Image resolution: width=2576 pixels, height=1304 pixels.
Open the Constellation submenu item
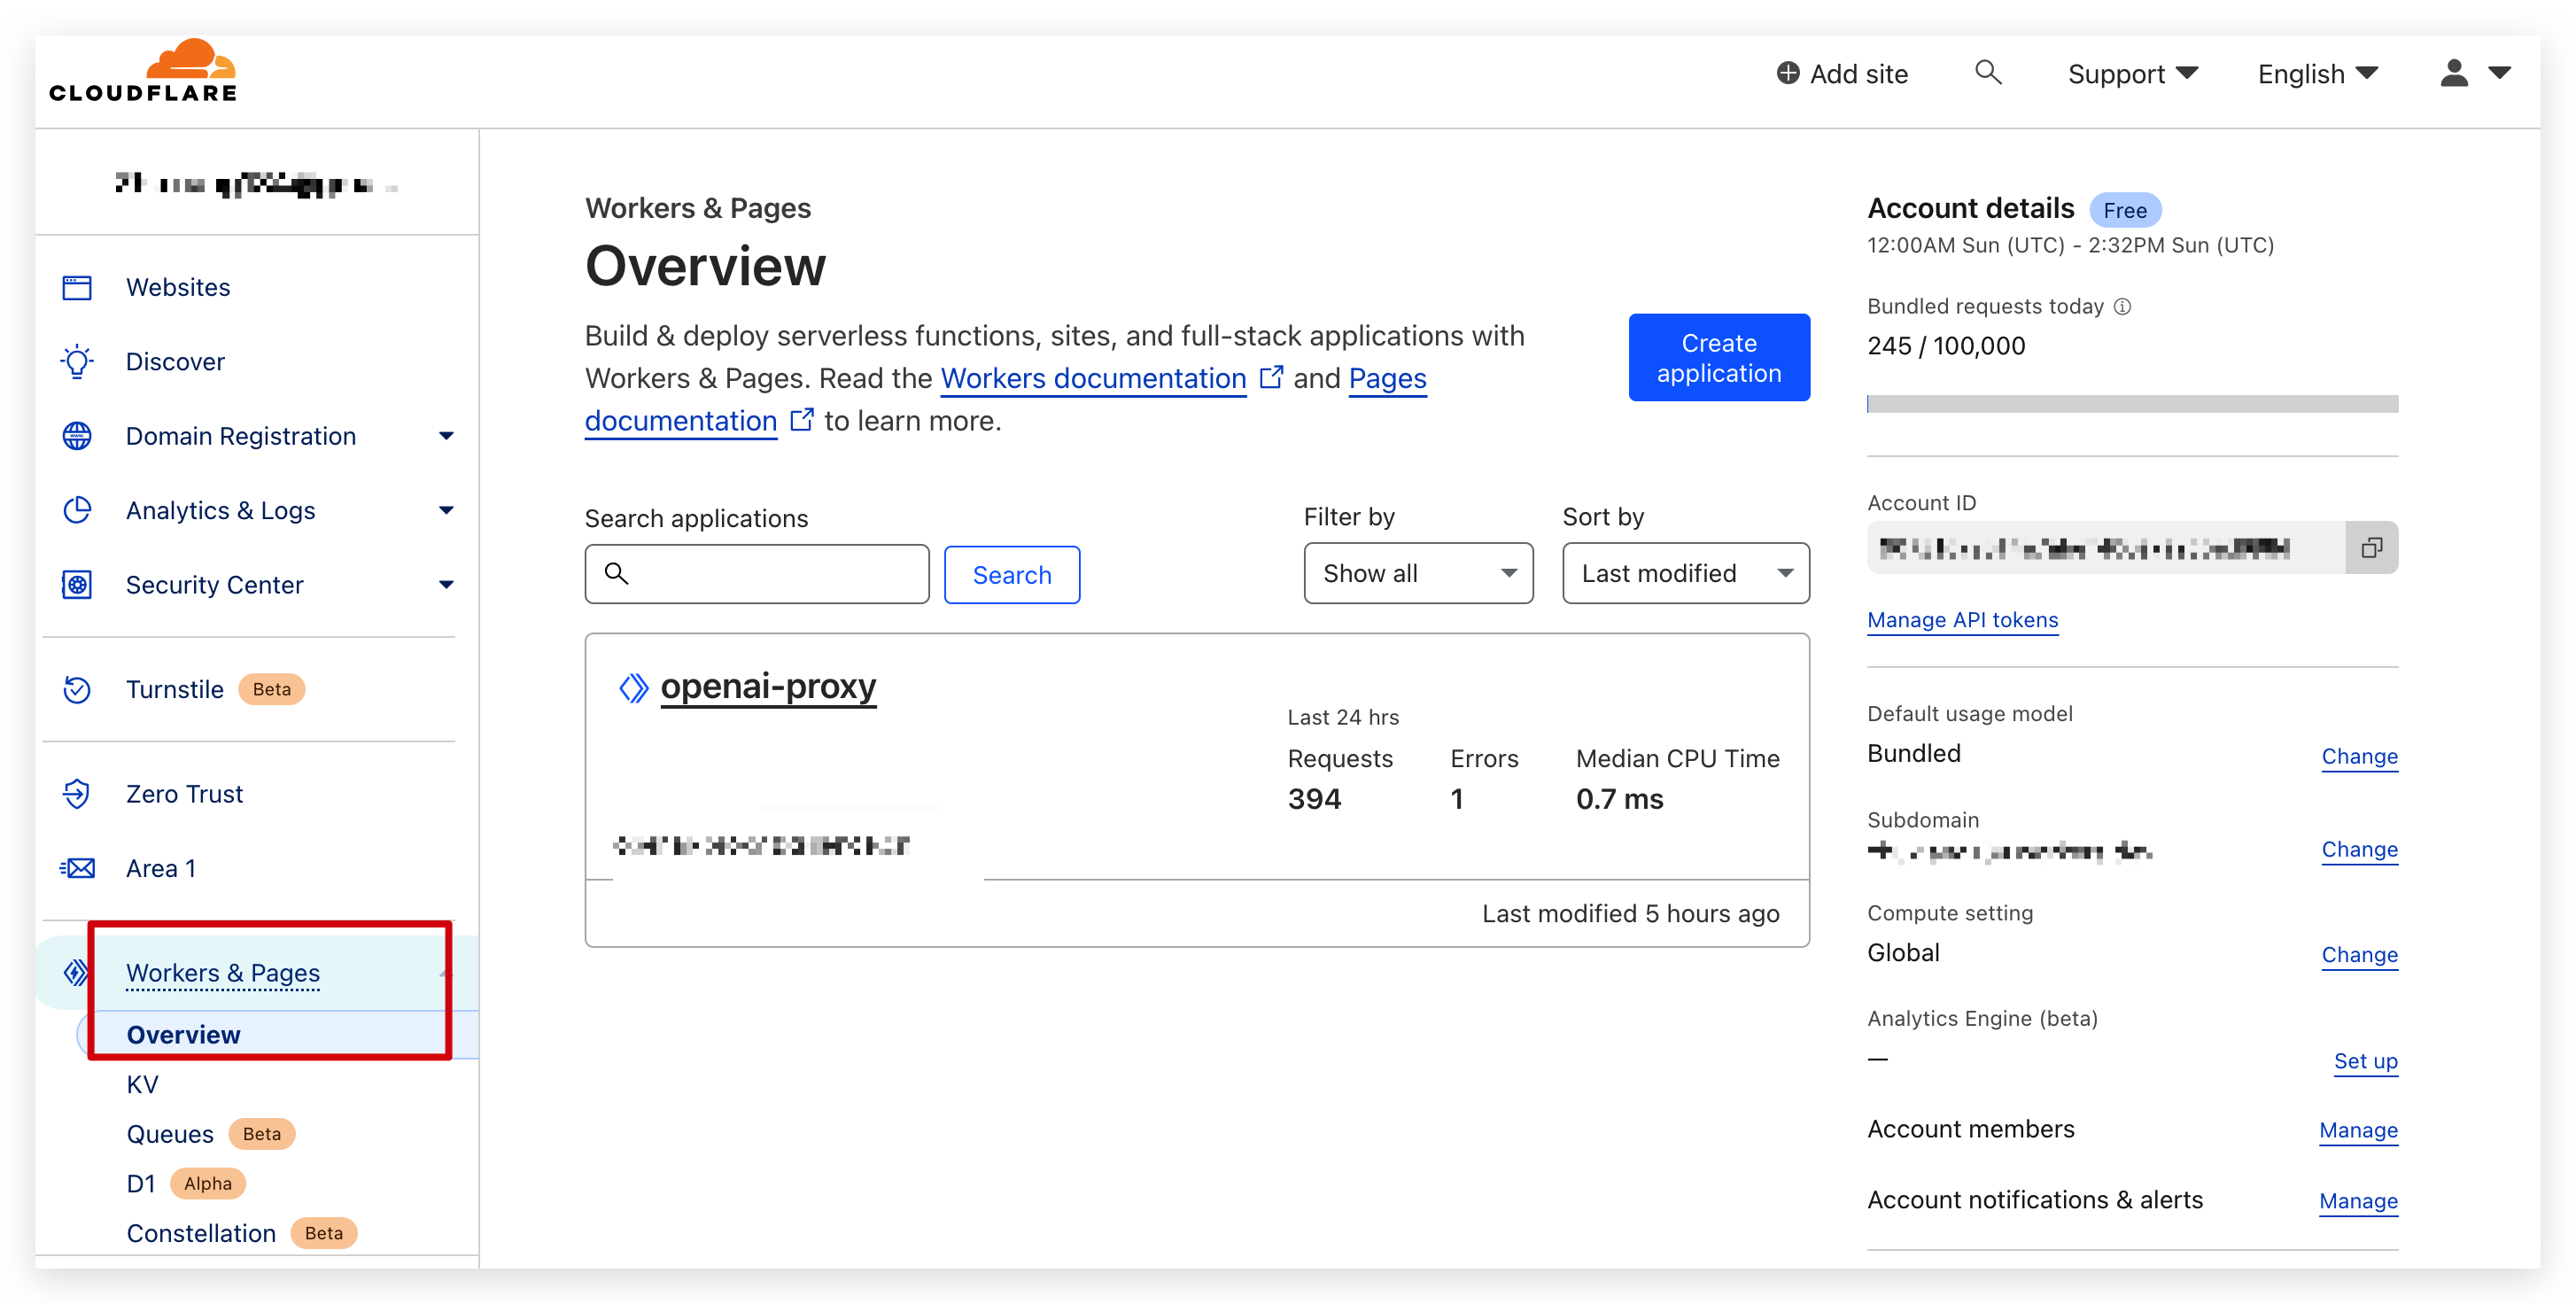[x=201, y=1233]
